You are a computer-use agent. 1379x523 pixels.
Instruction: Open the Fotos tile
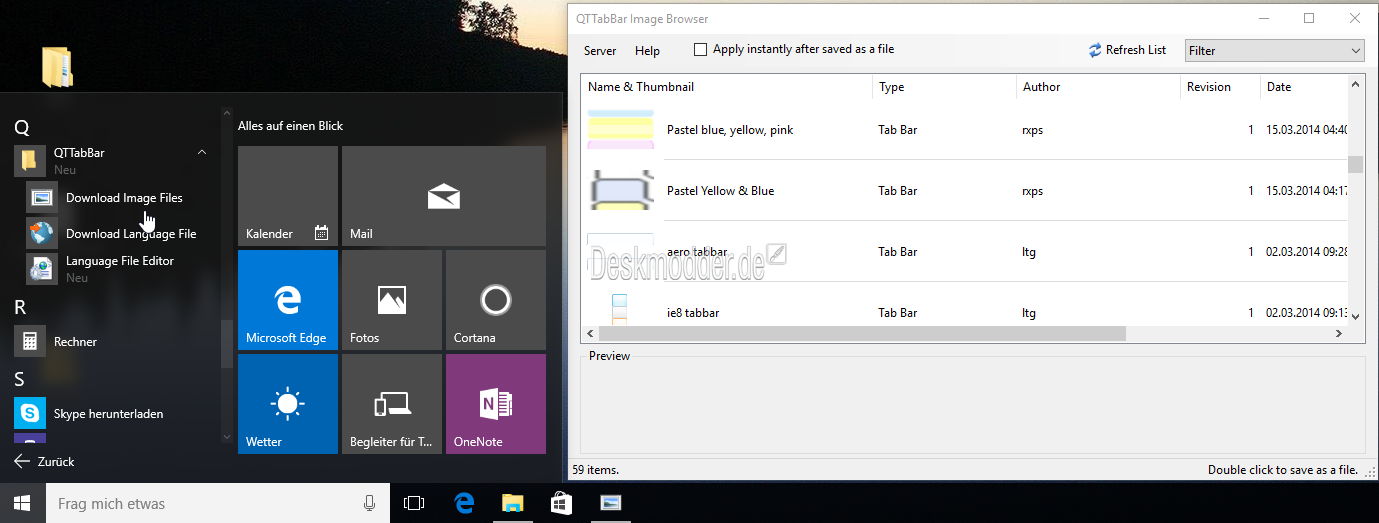click(x=392, y=300)
